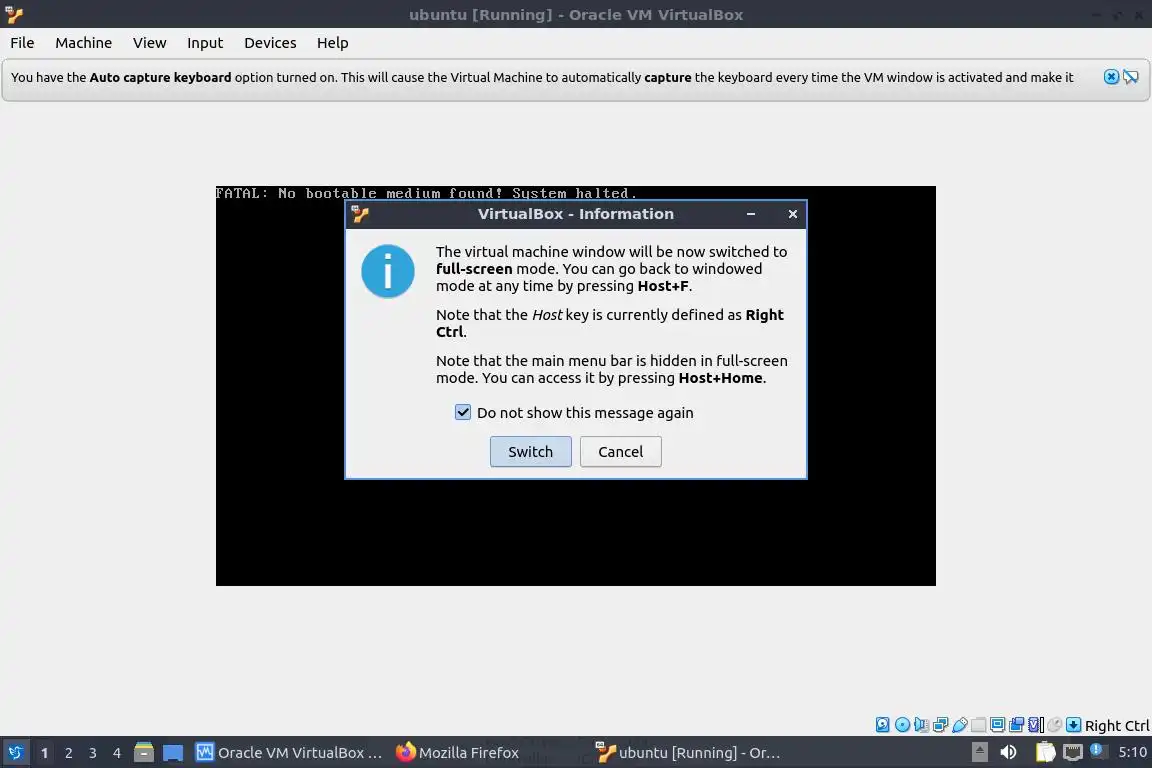Switch to workspace 2
The width and height of the screenshot is (1152, 768).
pos(69,753)
